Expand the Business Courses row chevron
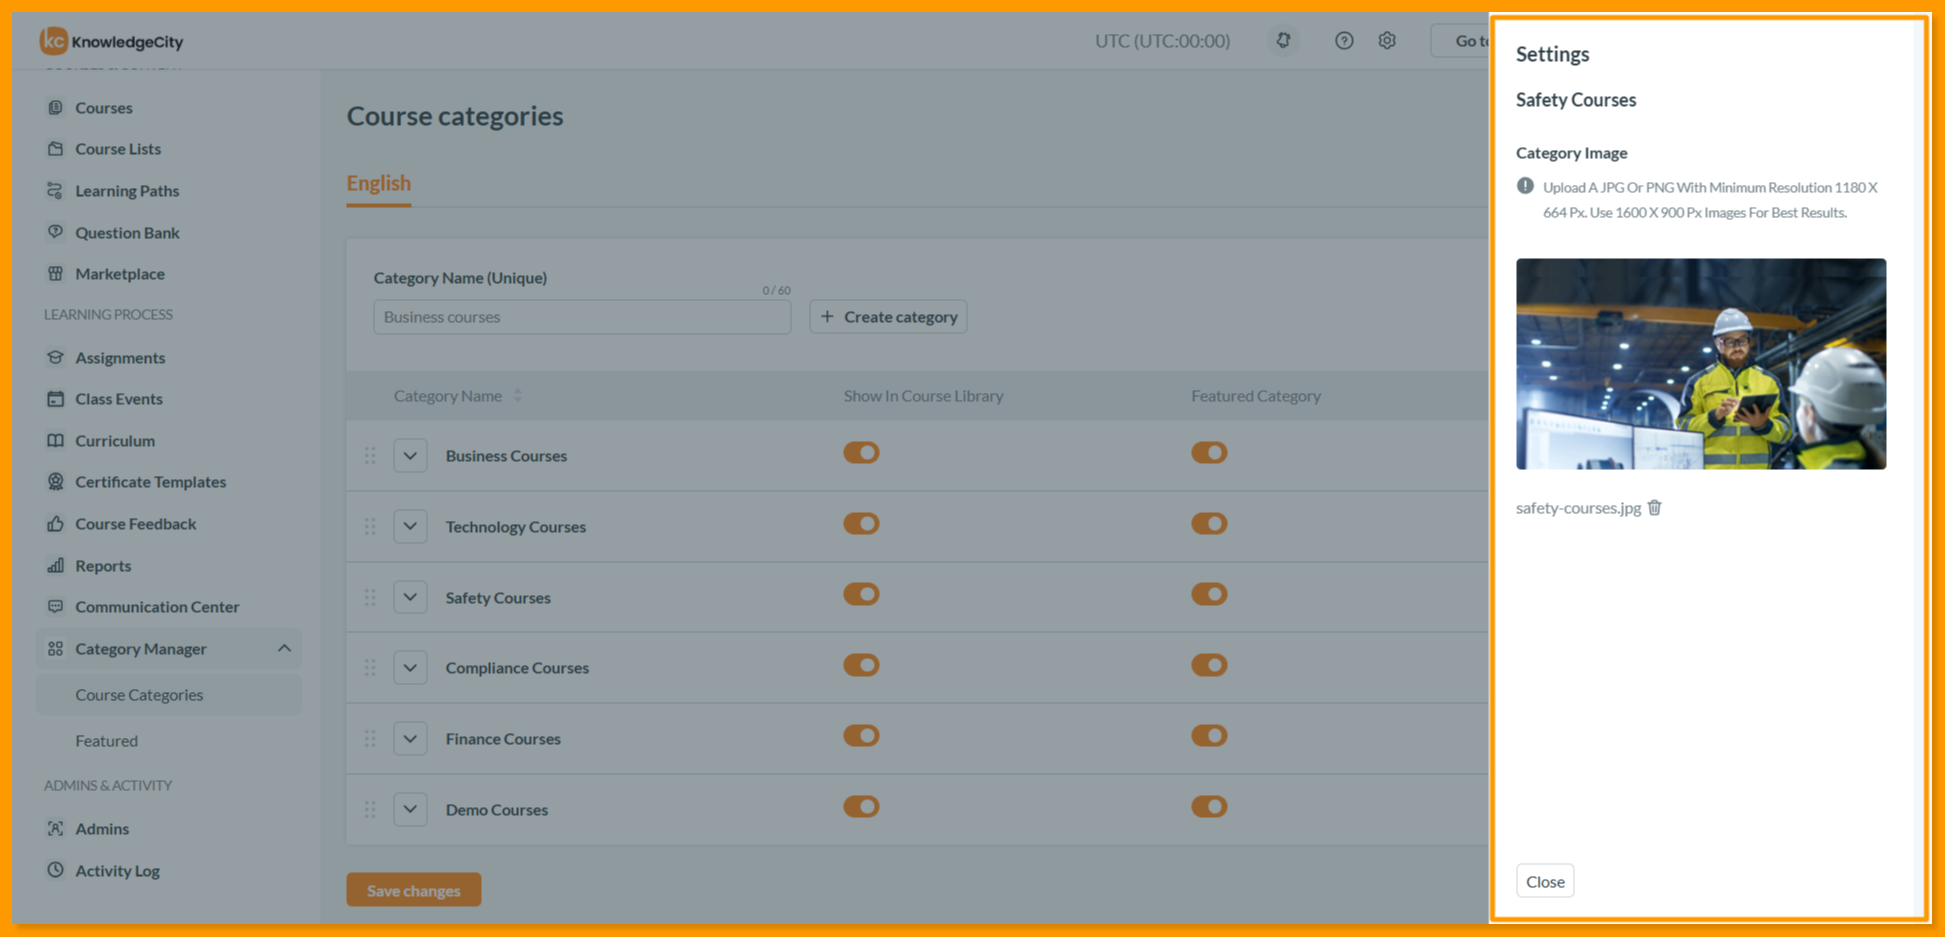 click(x=410, y=455)
